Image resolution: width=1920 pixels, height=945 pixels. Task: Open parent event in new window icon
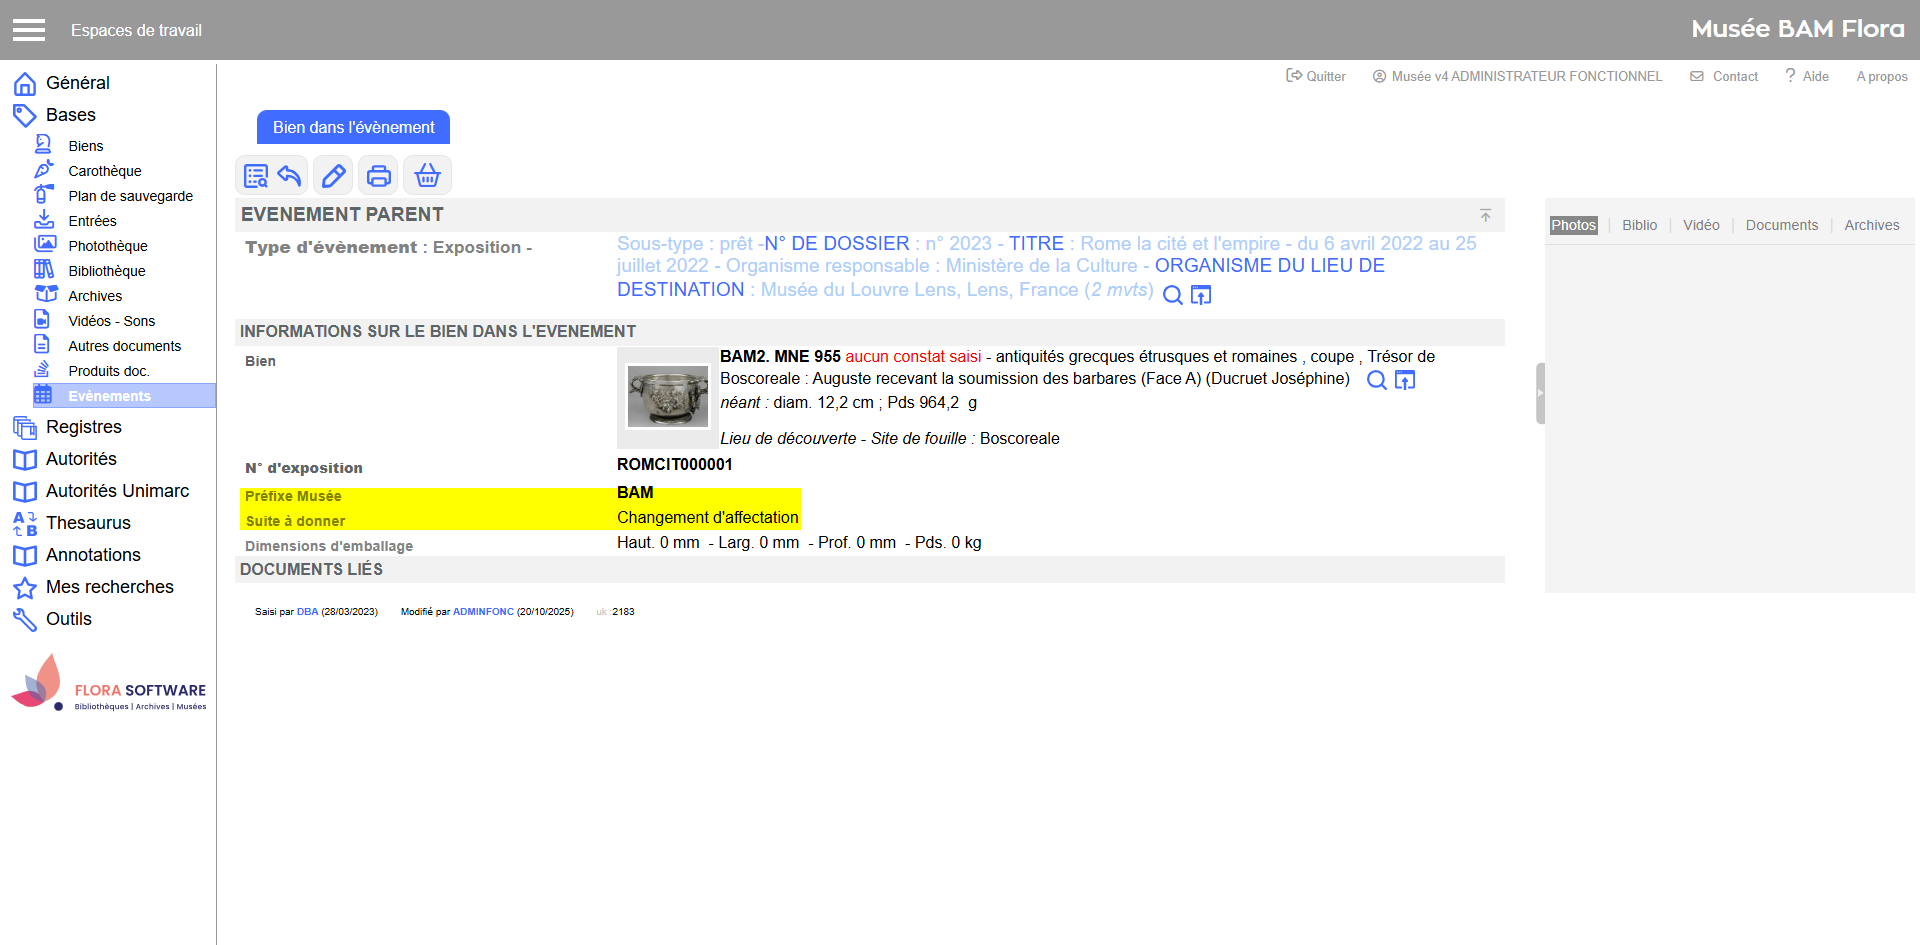point(1201,295)
